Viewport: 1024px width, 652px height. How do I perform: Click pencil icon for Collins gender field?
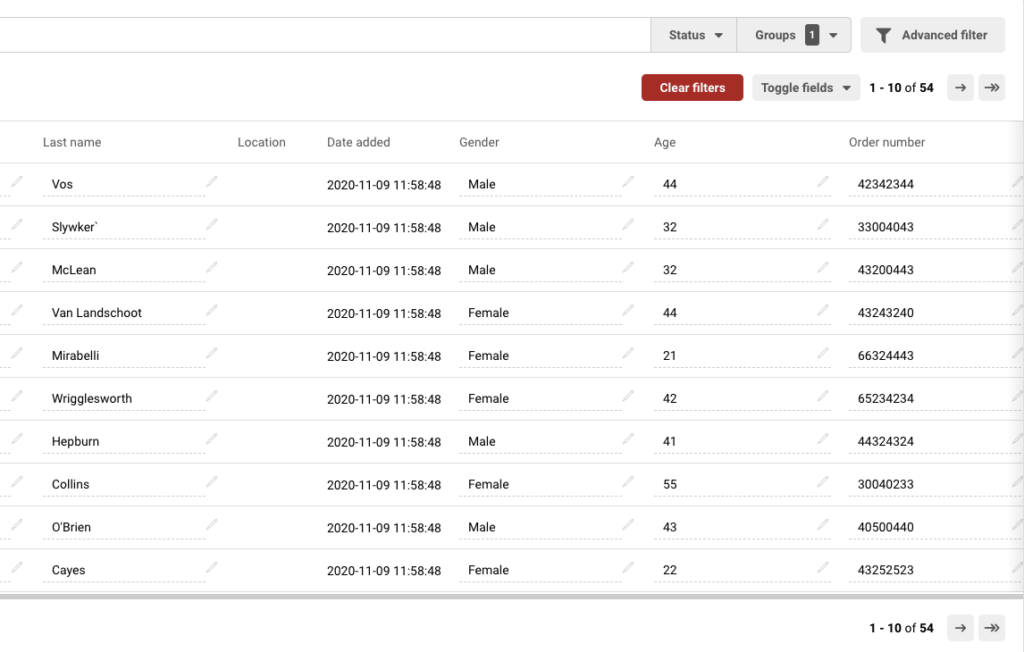pyautogui.click(x=628, y=482)
